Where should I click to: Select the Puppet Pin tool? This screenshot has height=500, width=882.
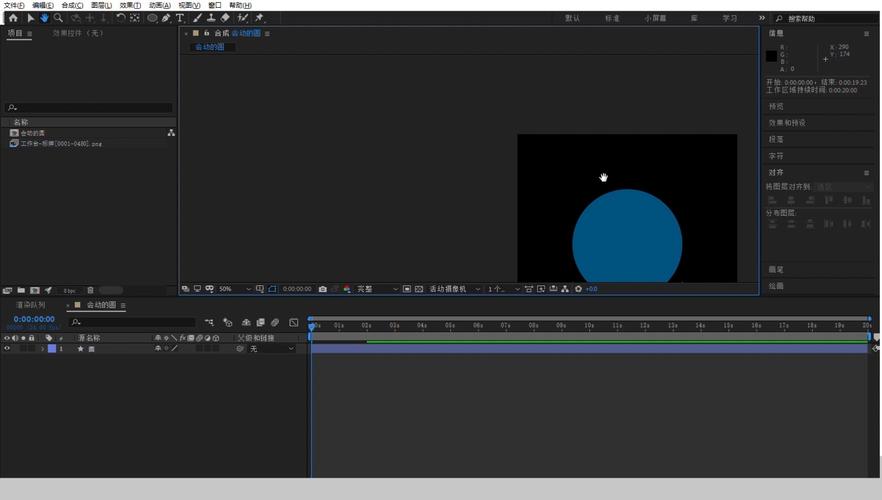259,18
